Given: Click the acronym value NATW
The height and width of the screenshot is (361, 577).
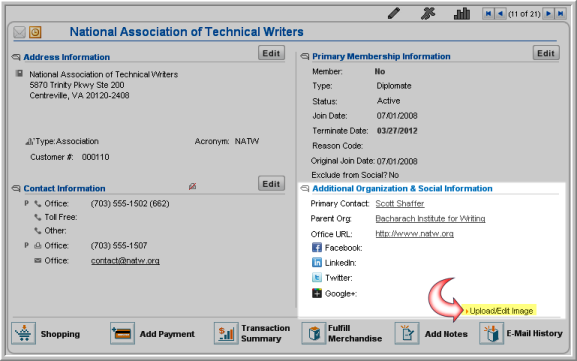Looking at the screenshot, I should coord(247,141).
